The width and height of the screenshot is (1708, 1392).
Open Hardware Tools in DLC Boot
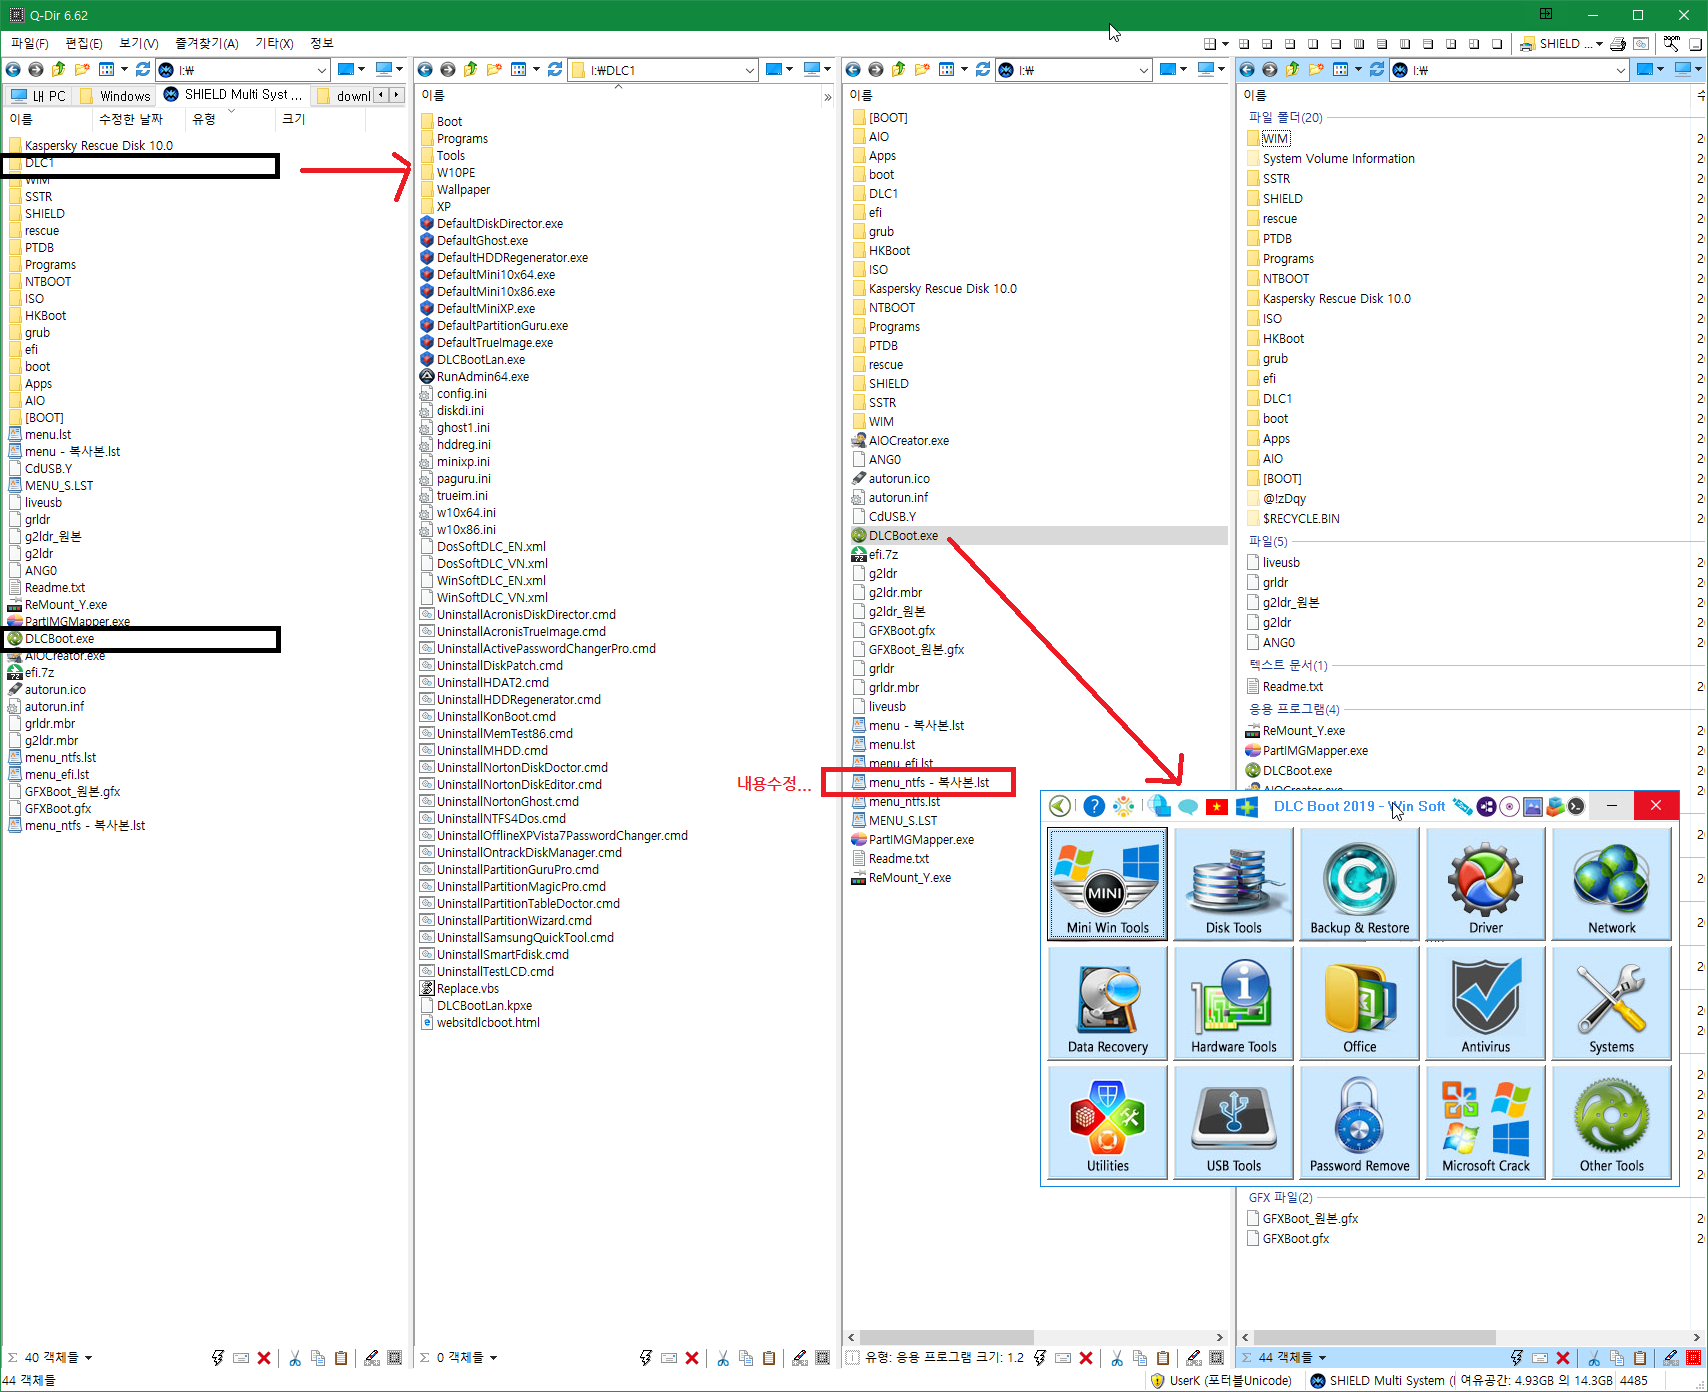1233,1003
